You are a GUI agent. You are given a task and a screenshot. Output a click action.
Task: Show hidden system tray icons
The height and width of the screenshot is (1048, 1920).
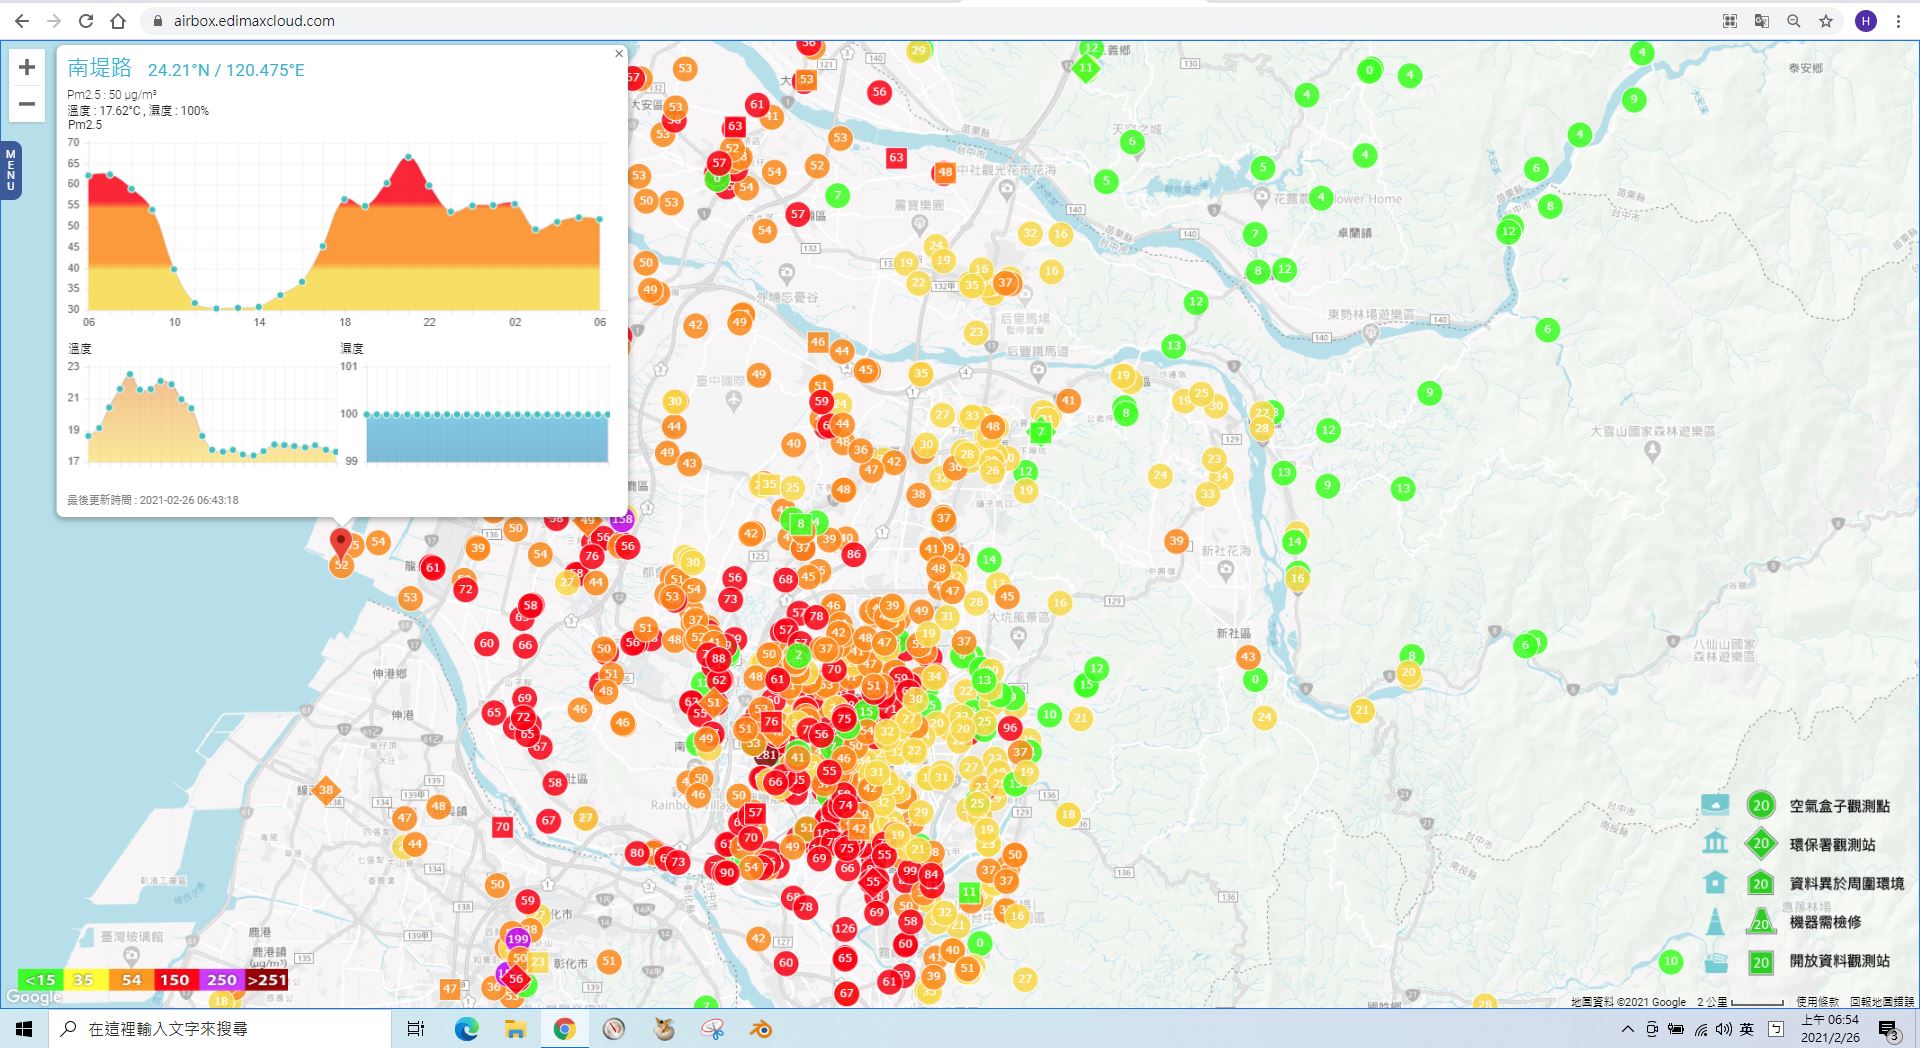(1628, 1029)
